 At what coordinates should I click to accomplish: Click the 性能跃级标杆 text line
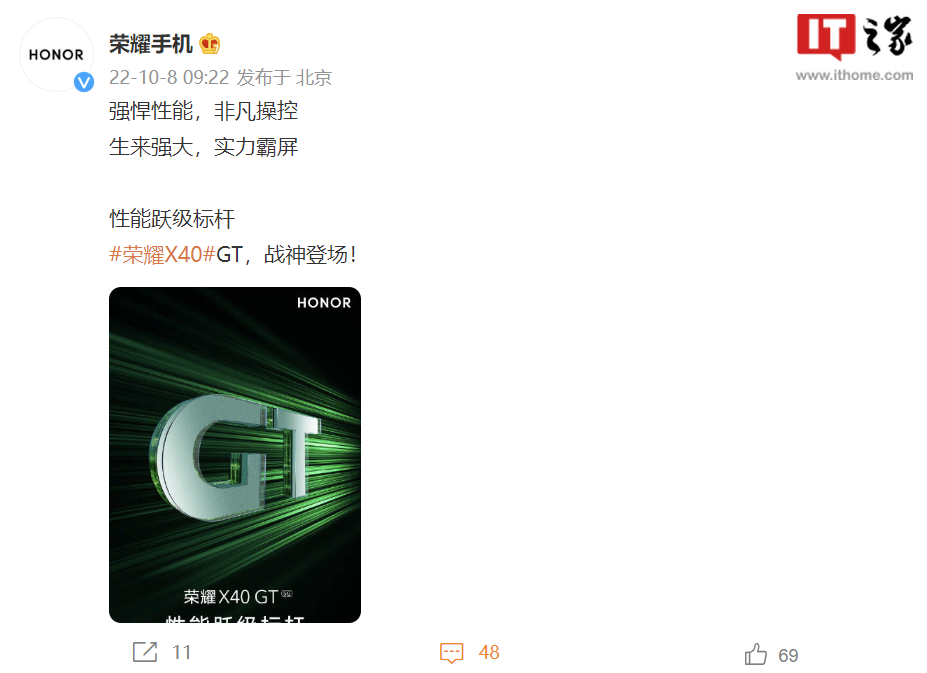pyautogui.click(x=172, y=219)
